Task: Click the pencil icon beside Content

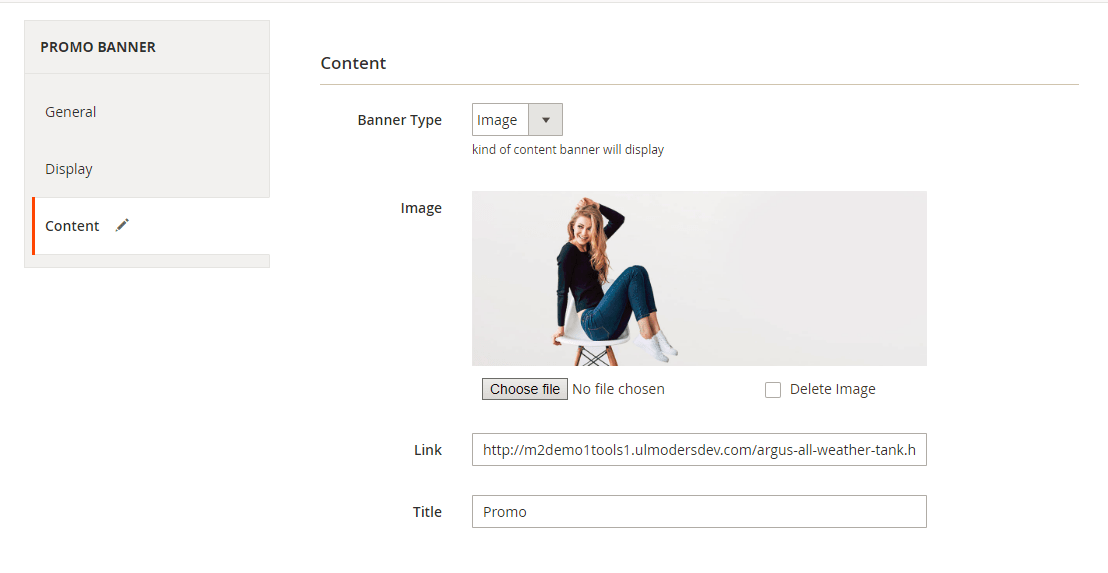Action: (122, 226)
